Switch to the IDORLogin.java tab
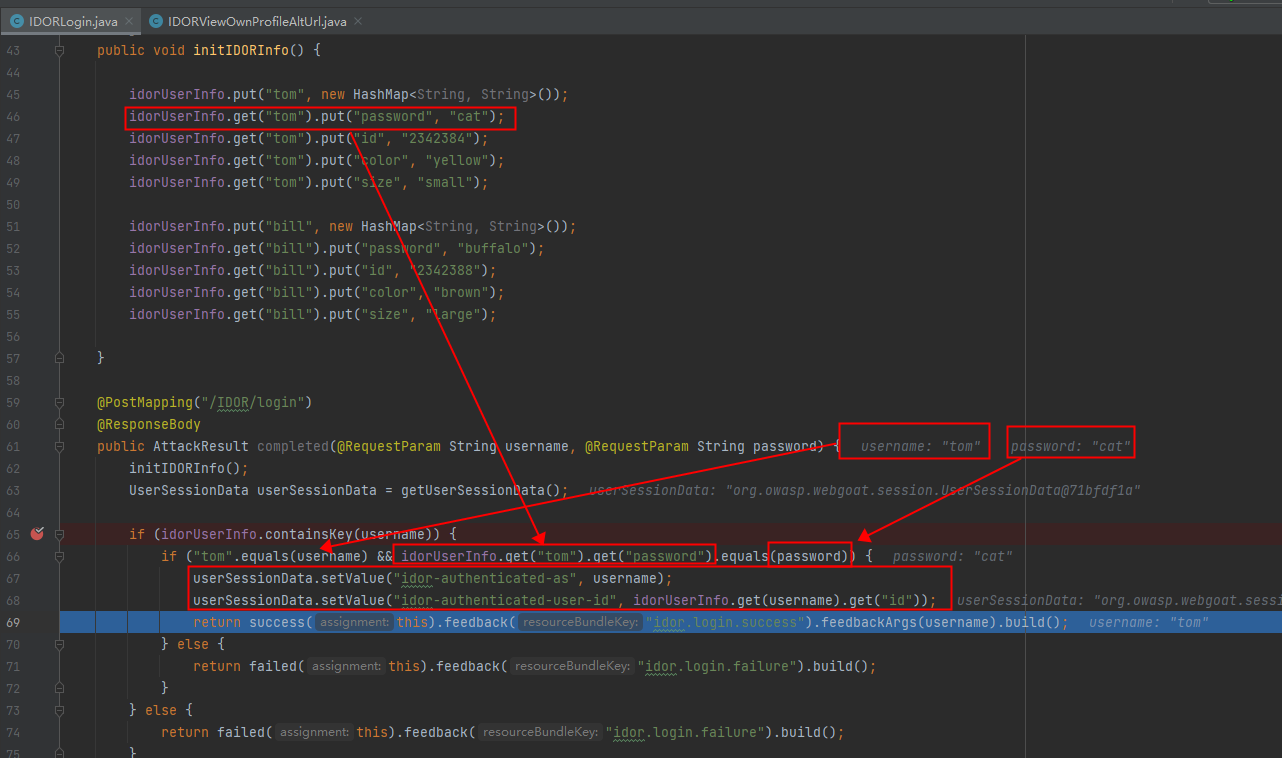 tap(73, 21)
